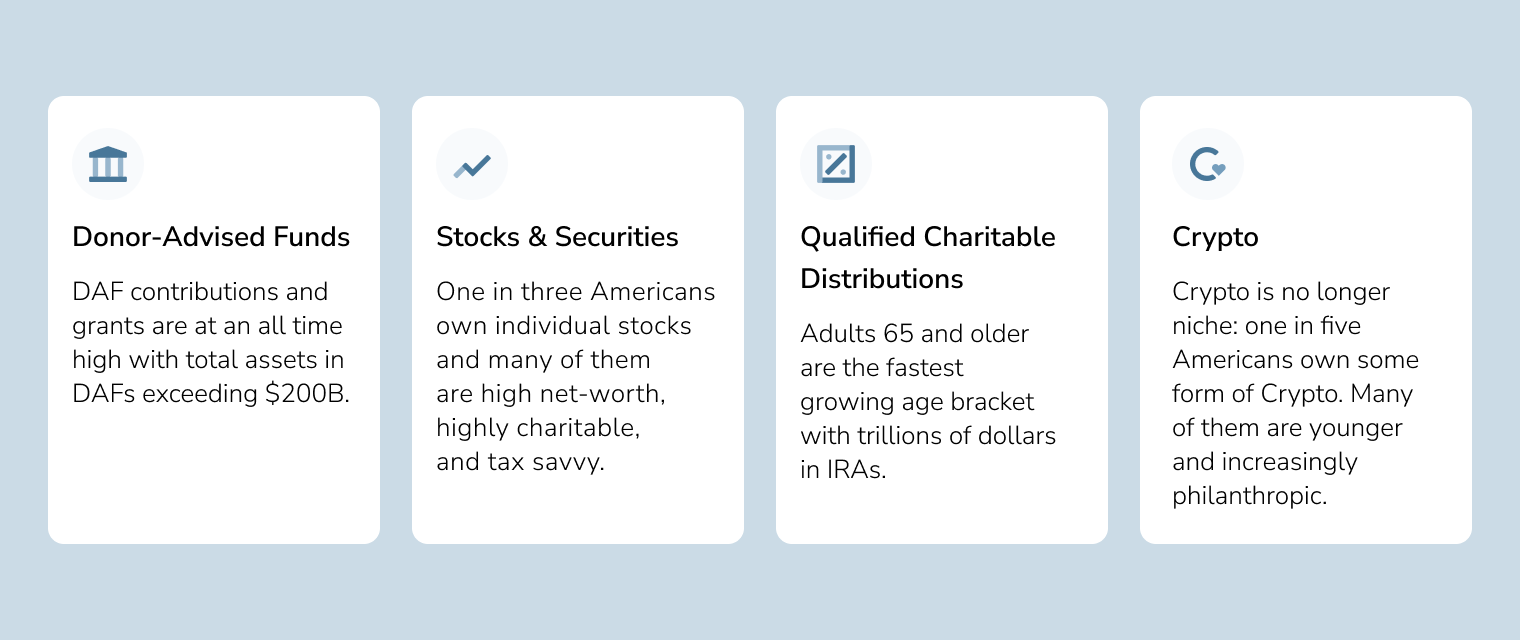Click the bank building icon
The image size is (1520, 640).
108,164
